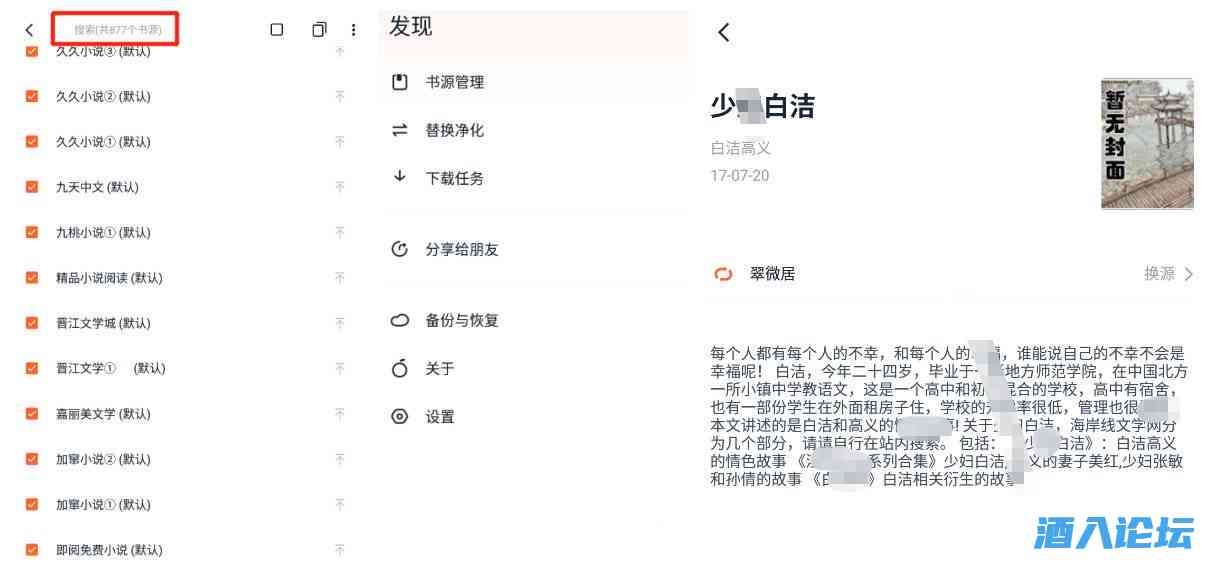Click the 书源管理 bookmark icon

click(400, 82)
